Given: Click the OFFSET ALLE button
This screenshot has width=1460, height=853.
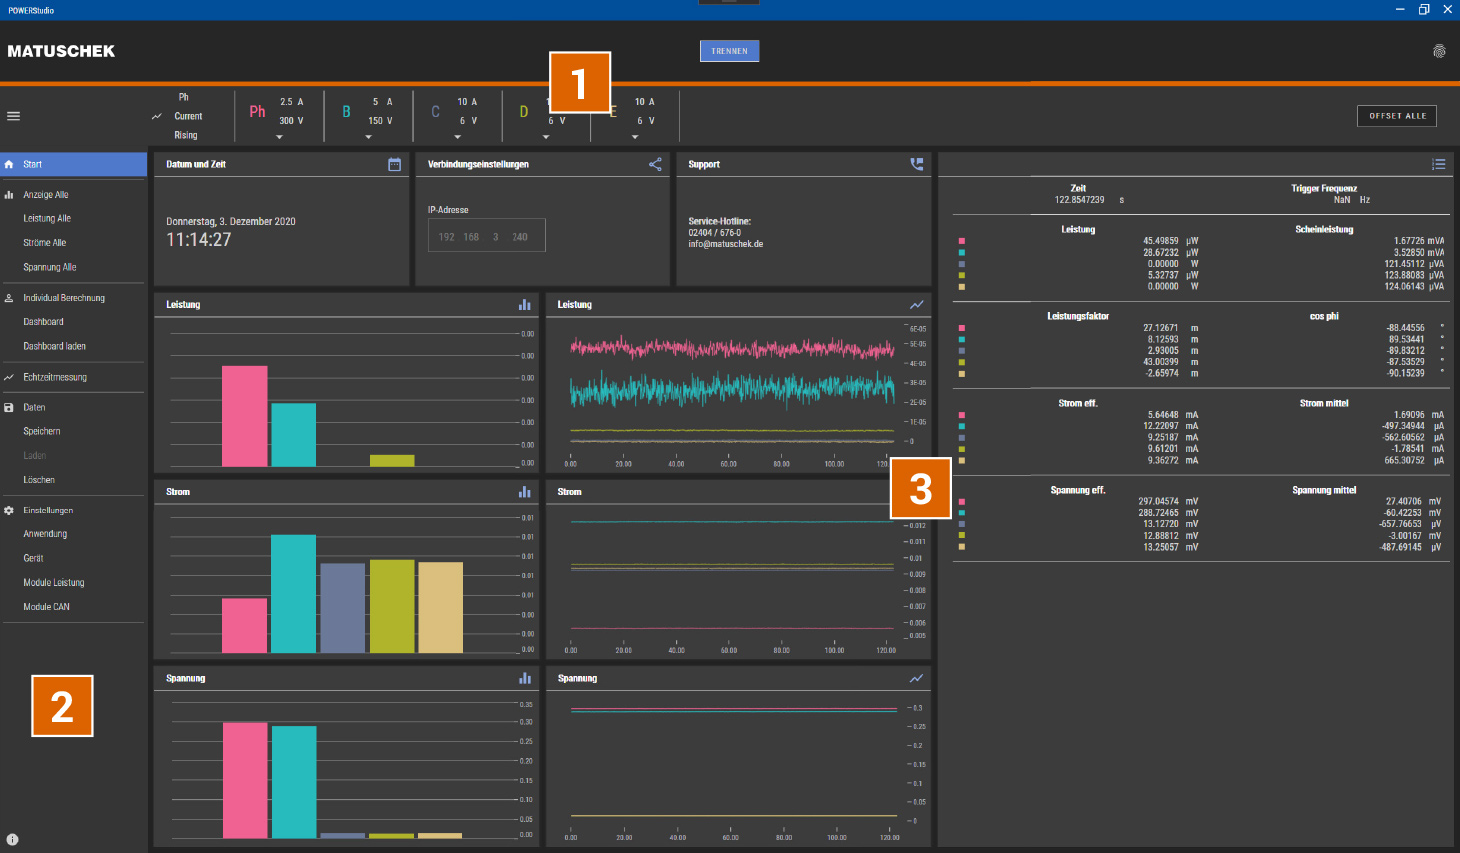Looking at the screenshot, I should (x=1397, y=116).
